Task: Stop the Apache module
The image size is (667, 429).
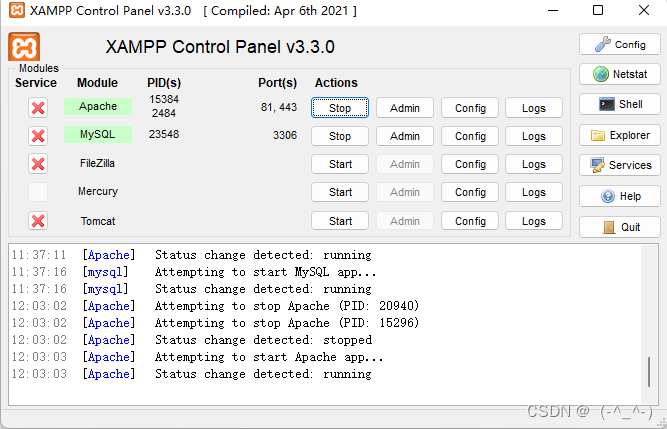Action: [x=340, y=108]
